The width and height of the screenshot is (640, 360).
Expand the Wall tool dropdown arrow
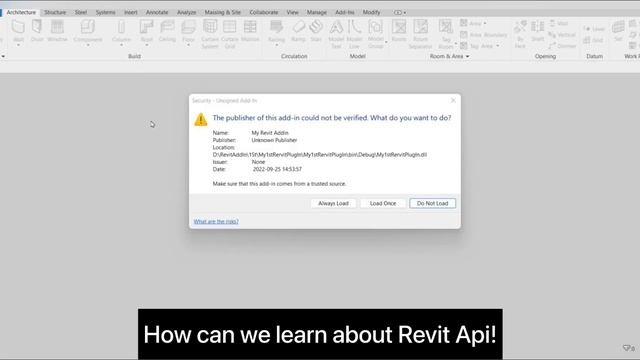pyautogui.click(x=18, y=45)
